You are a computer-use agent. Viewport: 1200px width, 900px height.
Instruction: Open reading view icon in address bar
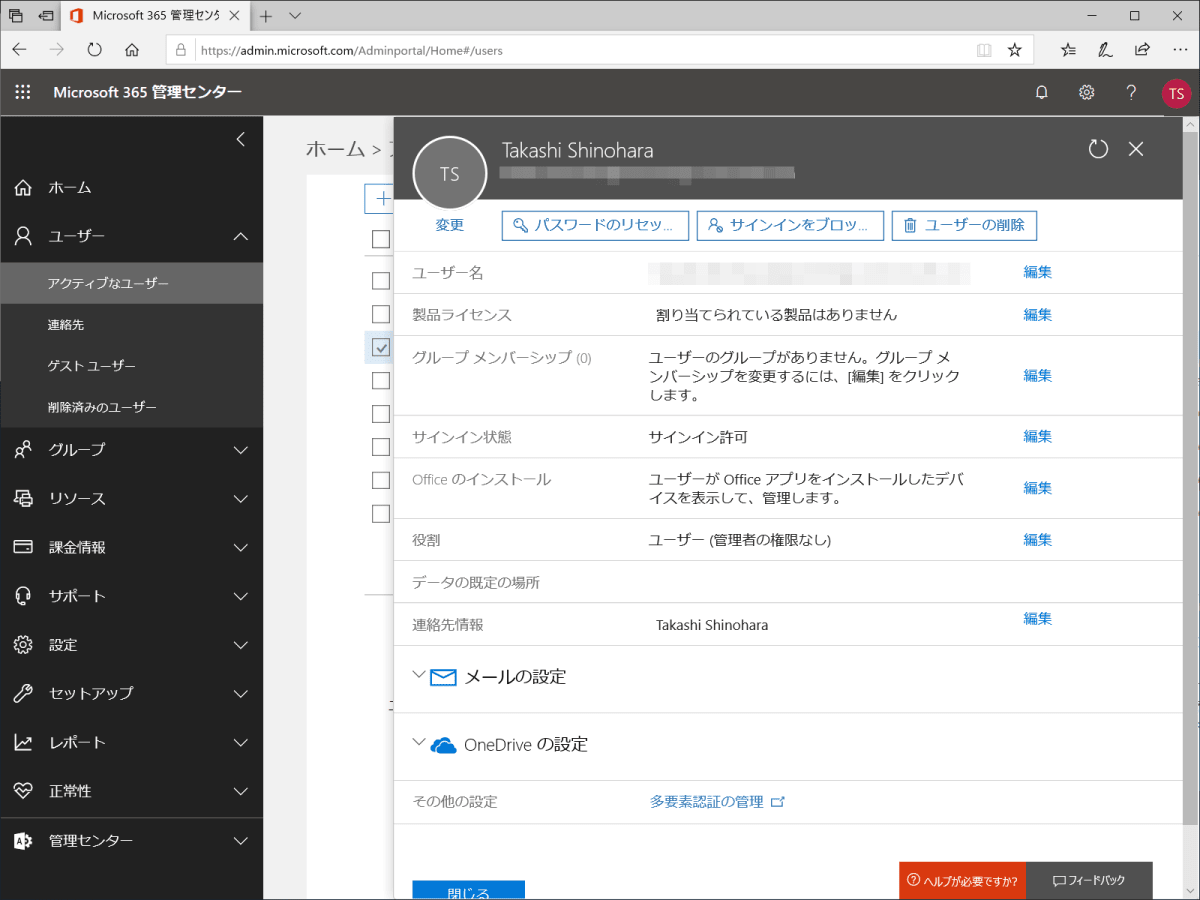(x=984, y=49)
